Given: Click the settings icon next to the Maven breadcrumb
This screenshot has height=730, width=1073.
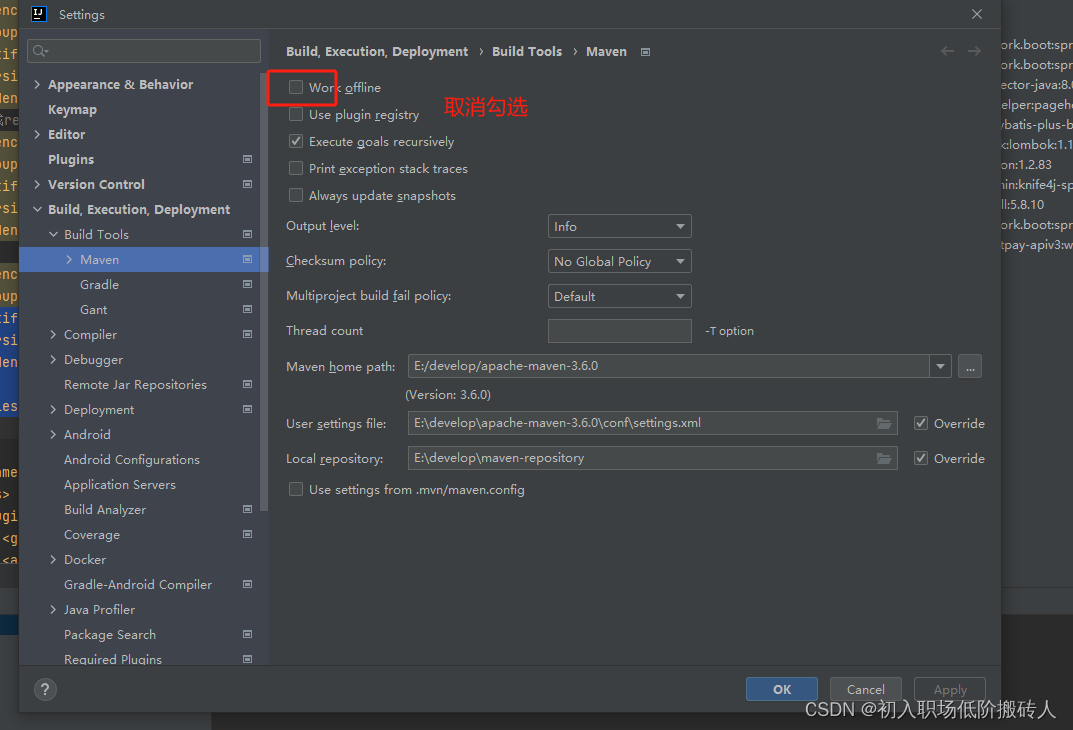Looking at the screenshot, I should pos(645,51).
